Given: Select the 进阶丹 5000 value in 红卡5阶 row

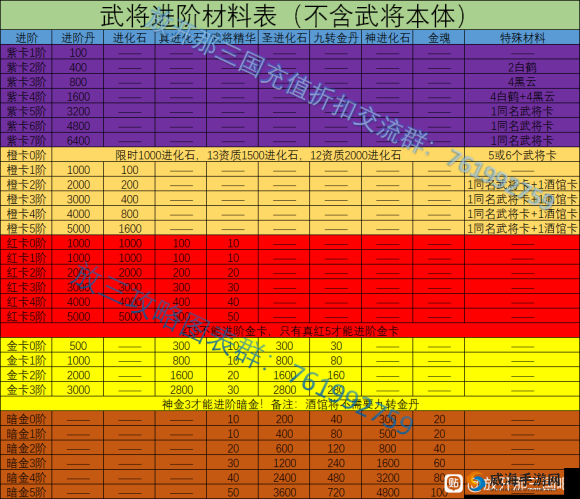Looking at the screenshot, I should pos(78,316).
